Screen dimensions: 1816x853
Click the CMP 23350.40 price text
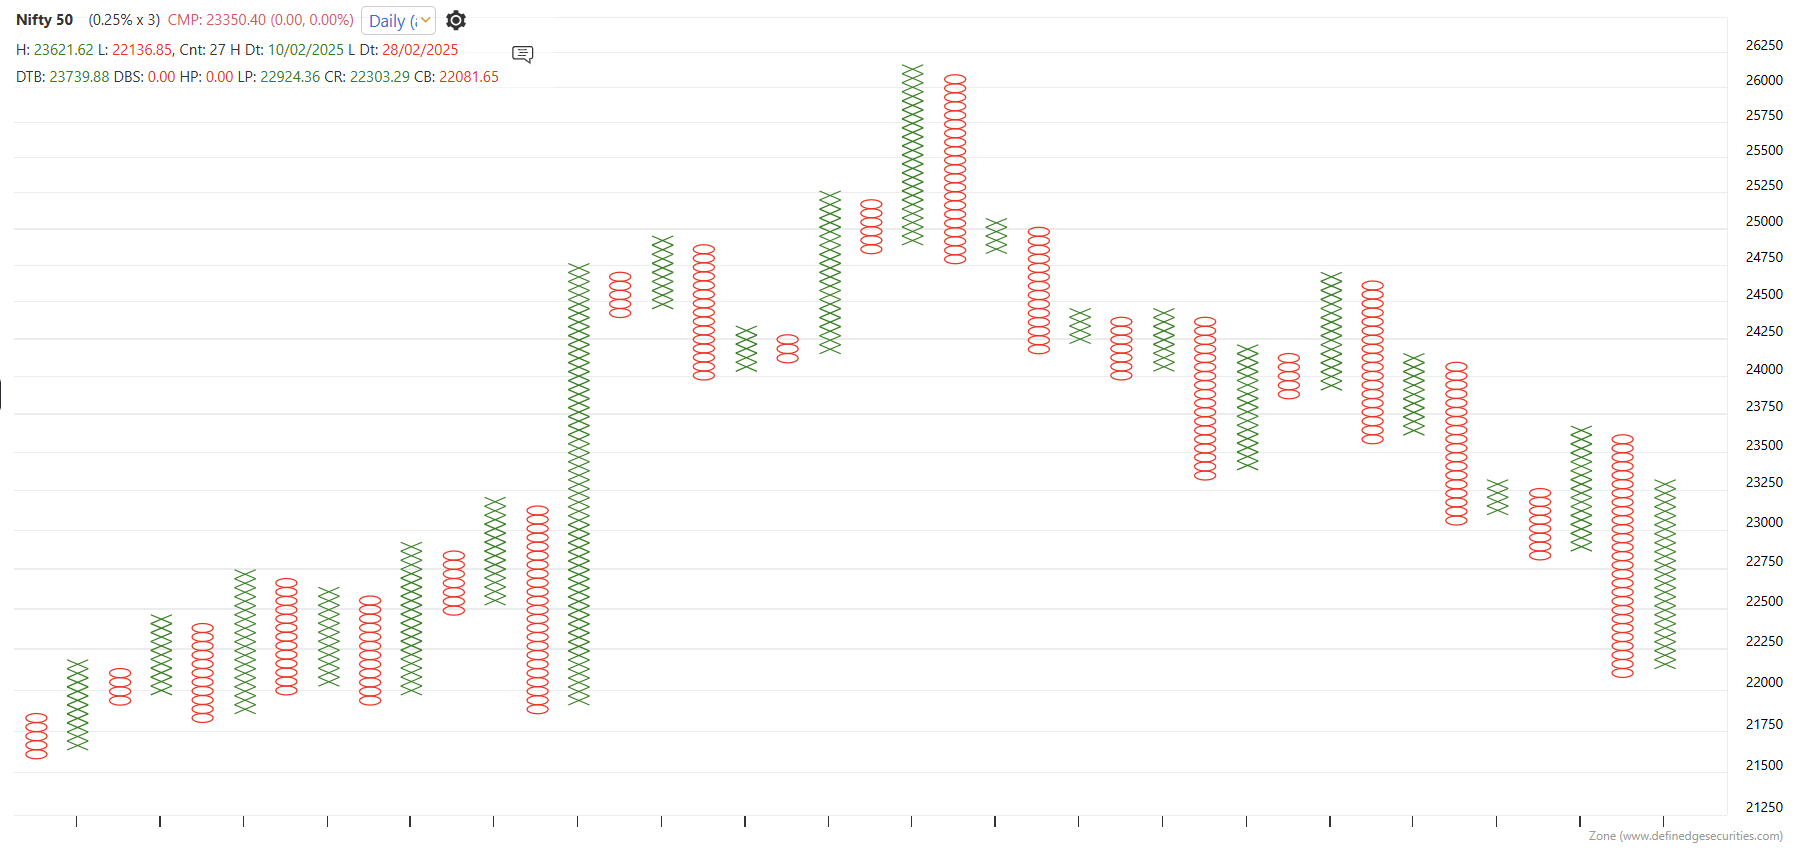tap(260, 20)
